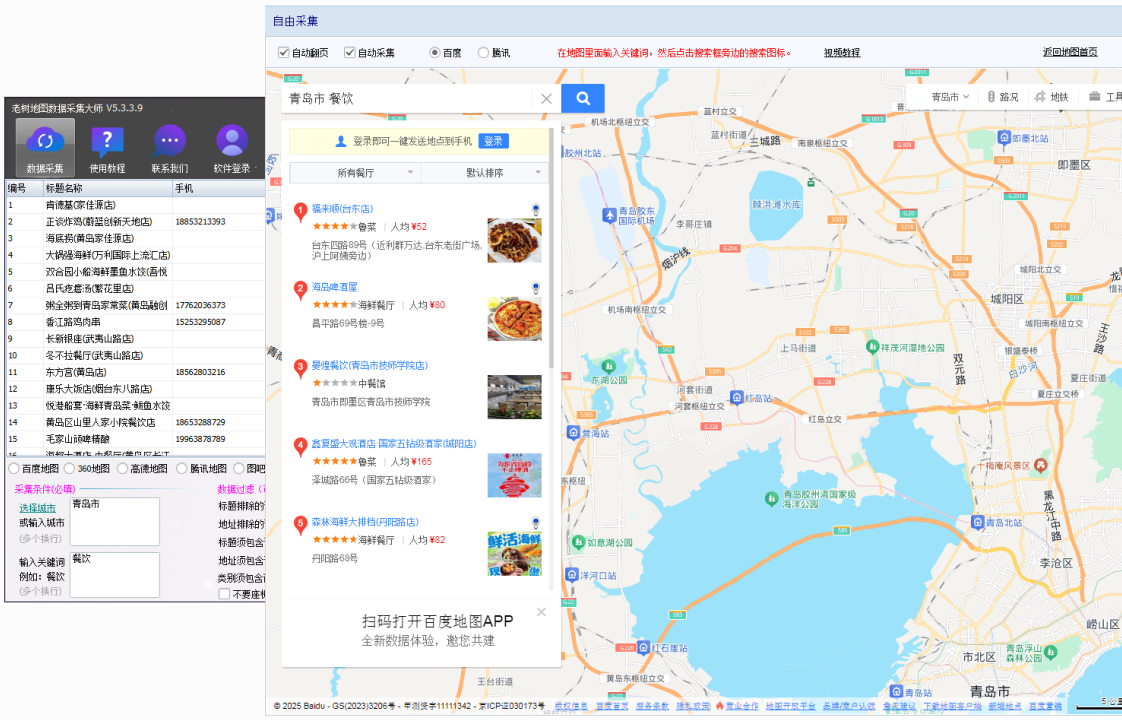This screenshot has width=1122, height=720.
Task: Select row 东方宫(黄岛店)
Action: coord(135,372)
